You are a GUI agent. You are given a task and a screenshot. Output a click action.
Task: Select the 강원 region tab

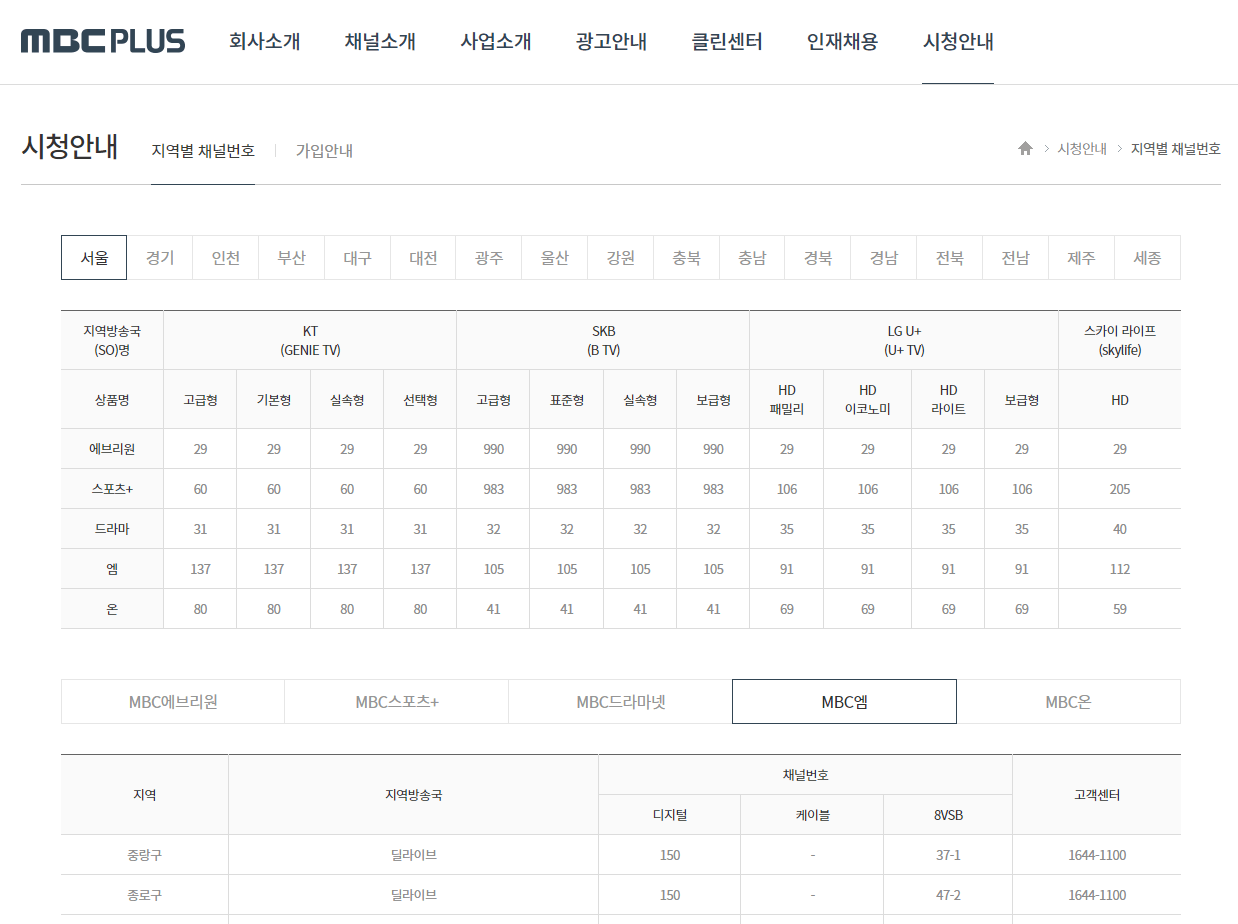[x=621, y=257]
